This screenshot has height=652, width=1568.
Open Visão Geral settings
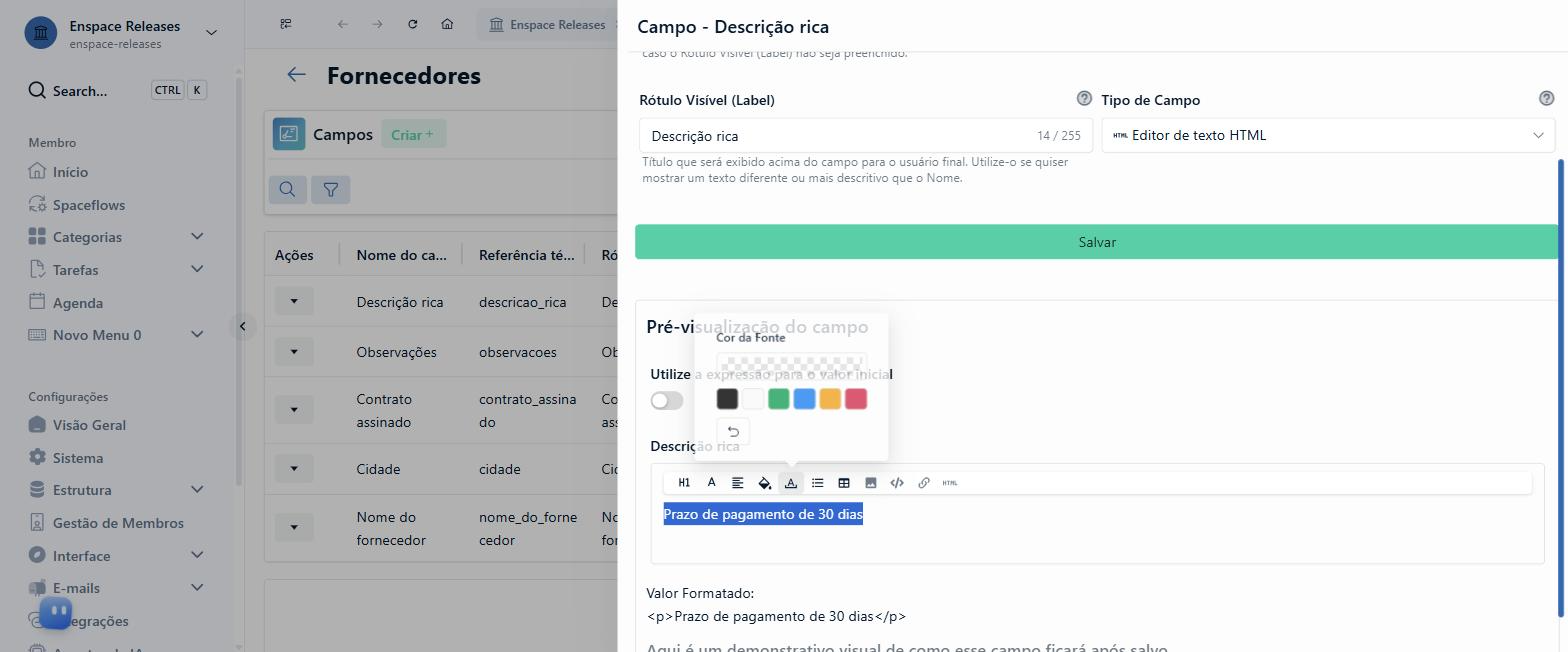pos(89,425)
